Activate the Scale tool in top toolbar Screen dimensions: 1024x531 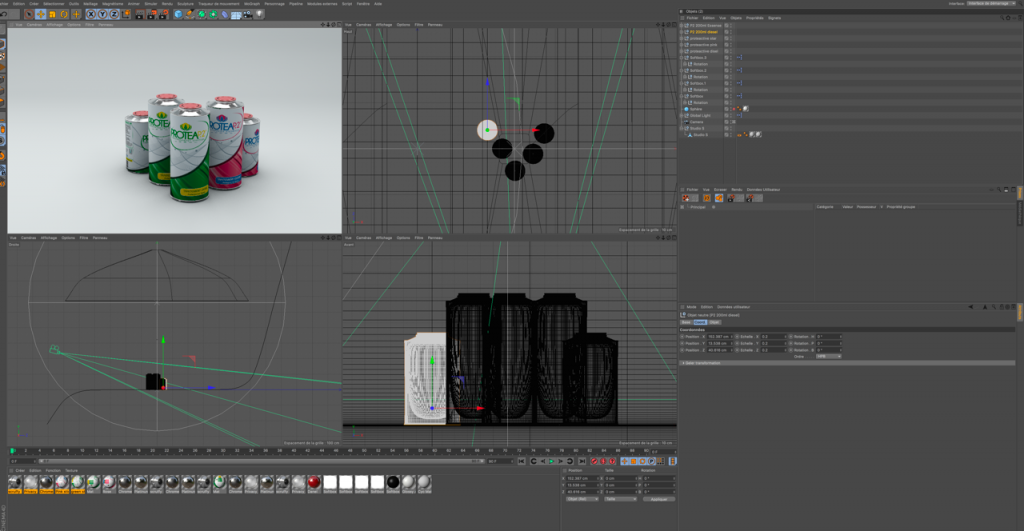(x=52, y=14)
